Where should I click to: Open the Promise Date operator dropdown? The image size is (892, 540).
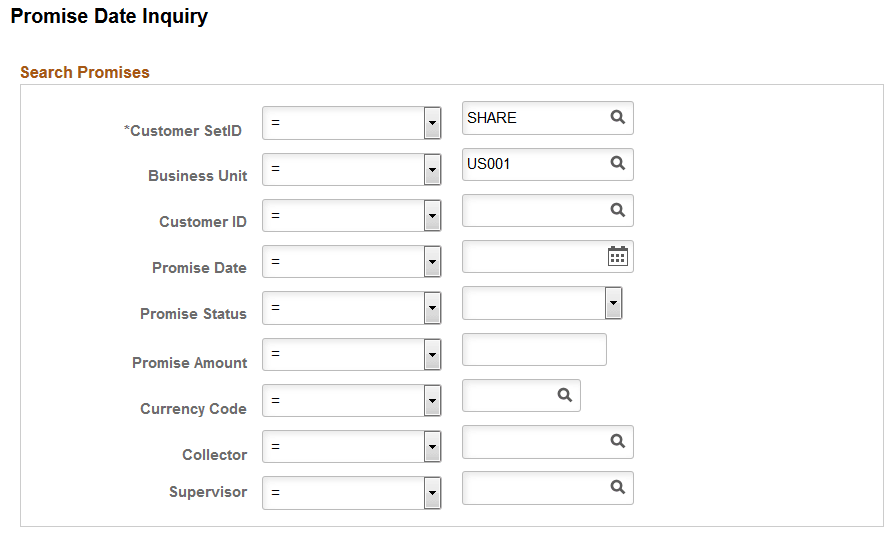click(x=432, y=262)
